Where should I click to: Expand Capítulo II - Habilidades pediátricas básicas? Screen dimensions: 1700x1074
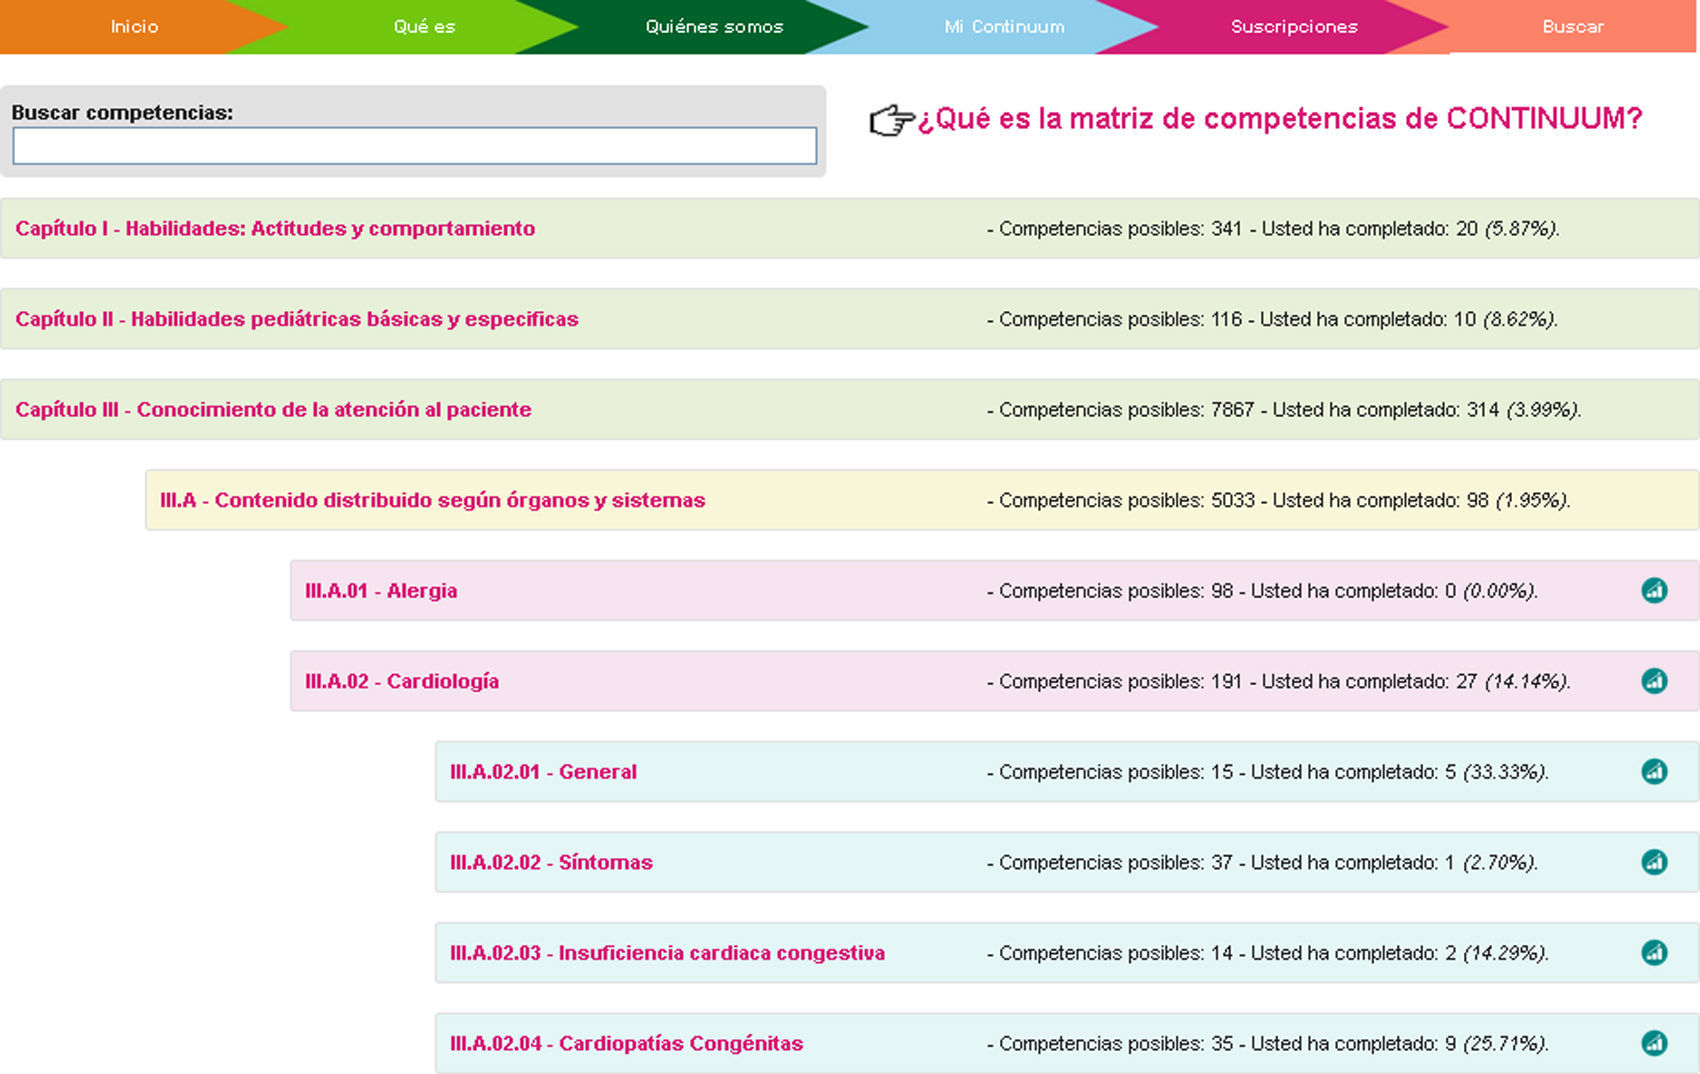click(x=296, y=319)
